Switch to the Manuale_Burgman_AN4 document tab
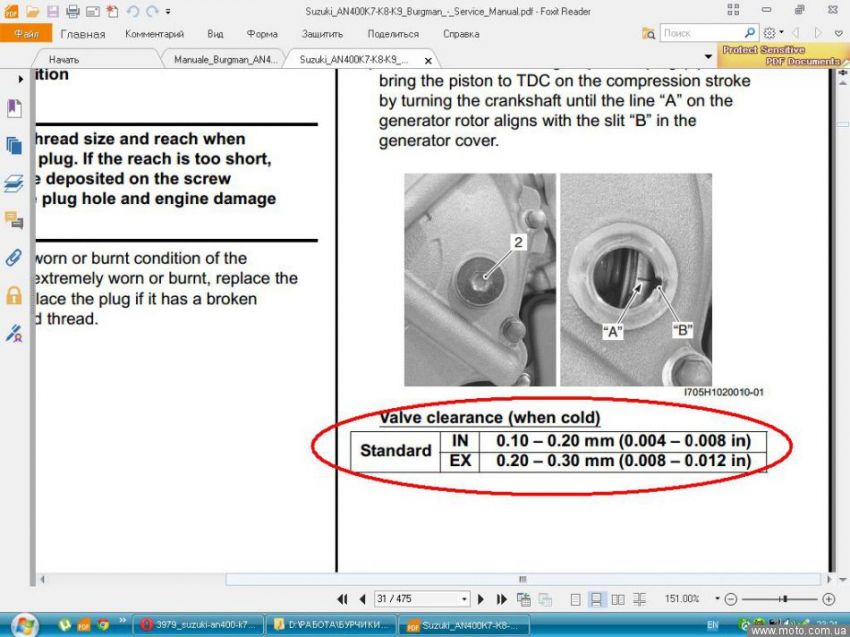Viewport: 850px width, 637px height. 226,60
